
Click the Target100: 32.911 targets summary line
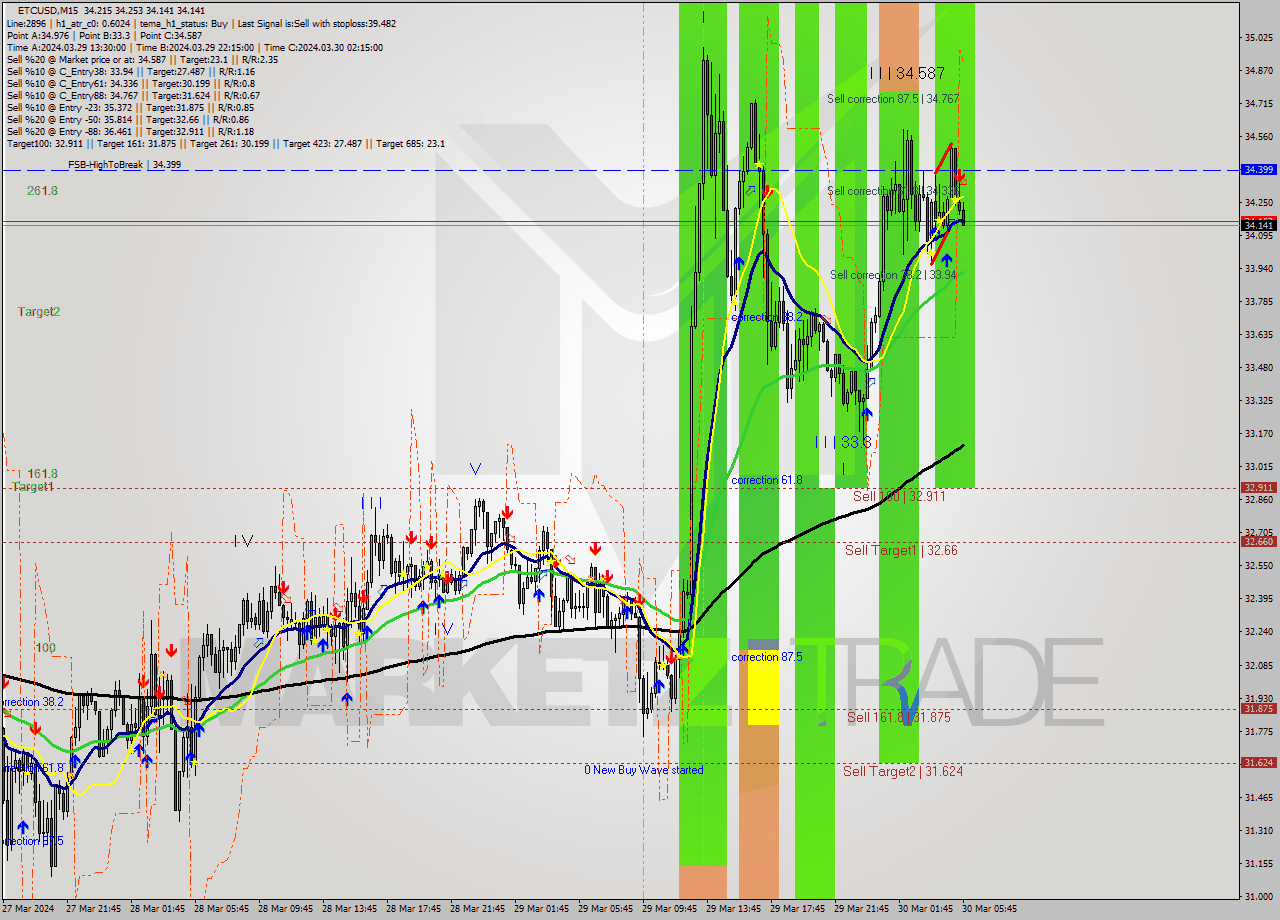(226, 143)
